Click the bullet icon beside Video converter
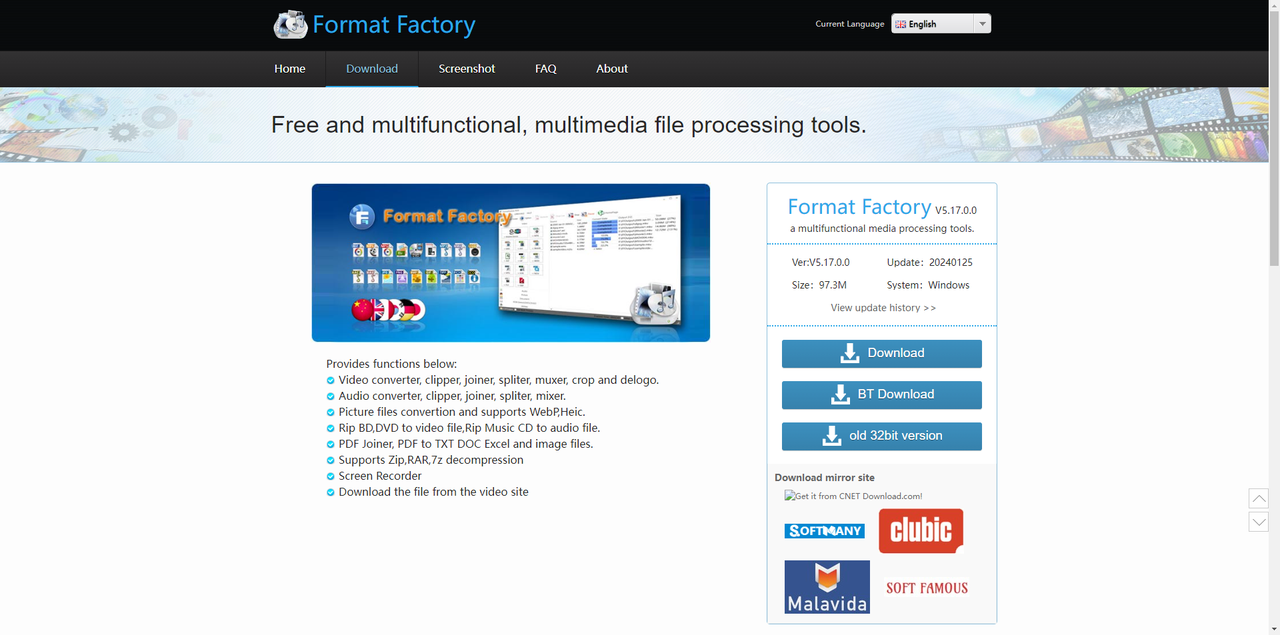The height and width of the screenshot is (635, 1280). click(331, 380)
